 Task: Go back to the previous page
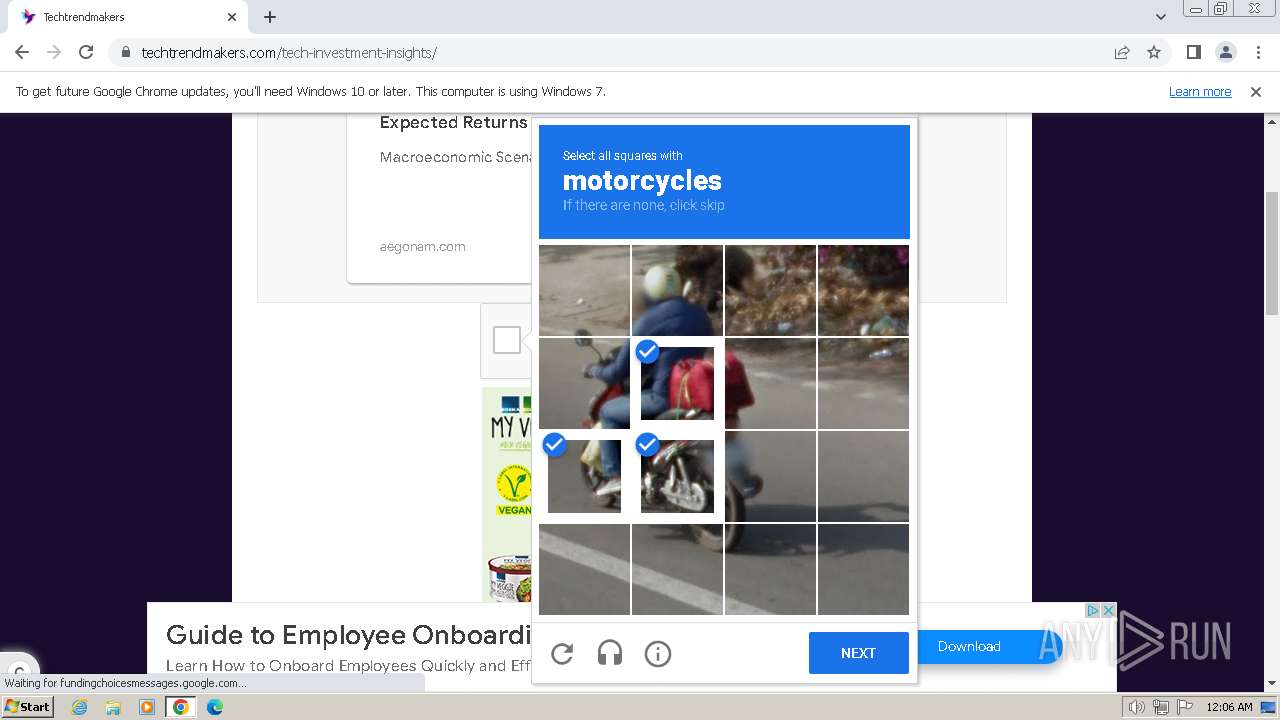pos(22,52)
